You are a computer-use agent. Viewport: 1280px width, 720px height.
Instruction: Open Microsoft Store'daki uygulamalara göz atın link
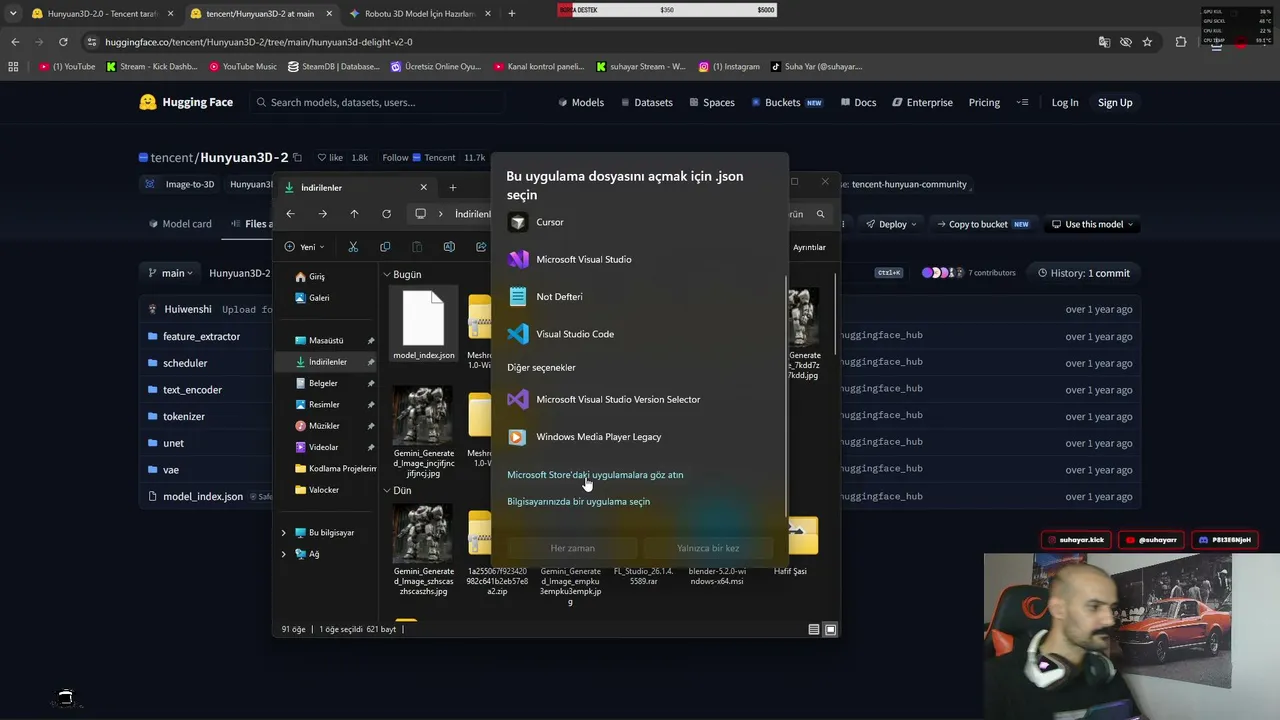(x=595, y=475)
